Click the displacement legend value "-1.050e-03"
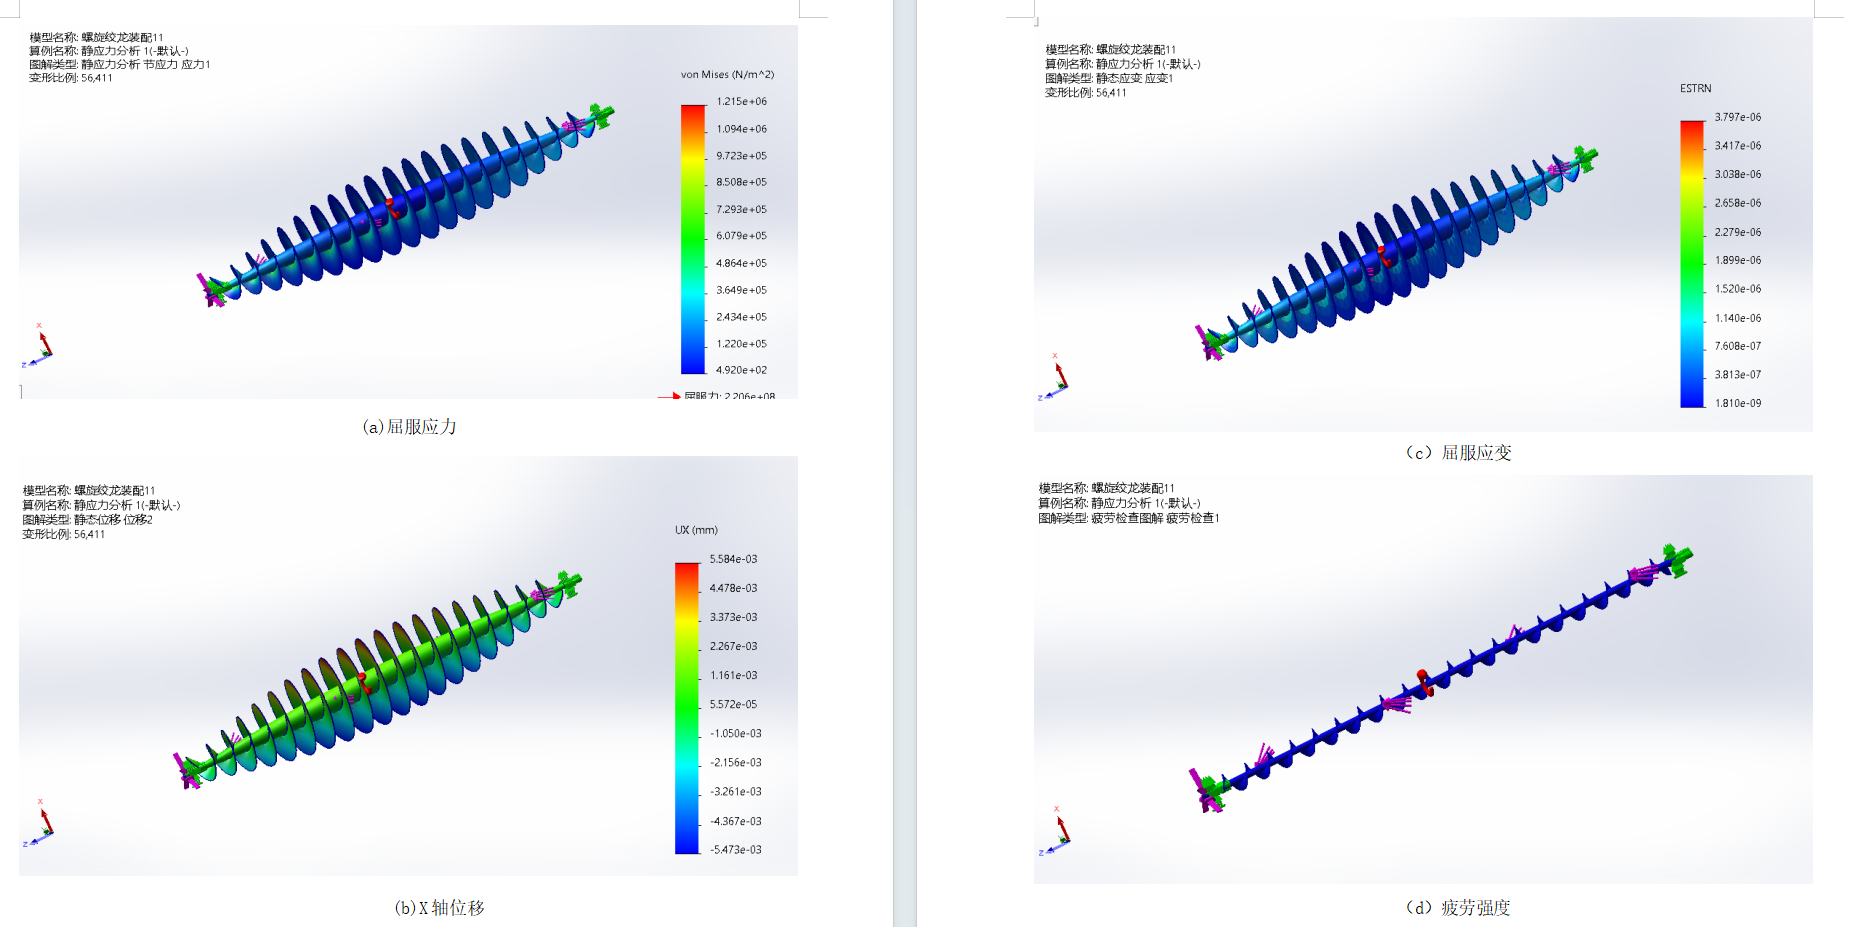 (x=736, y=733)
